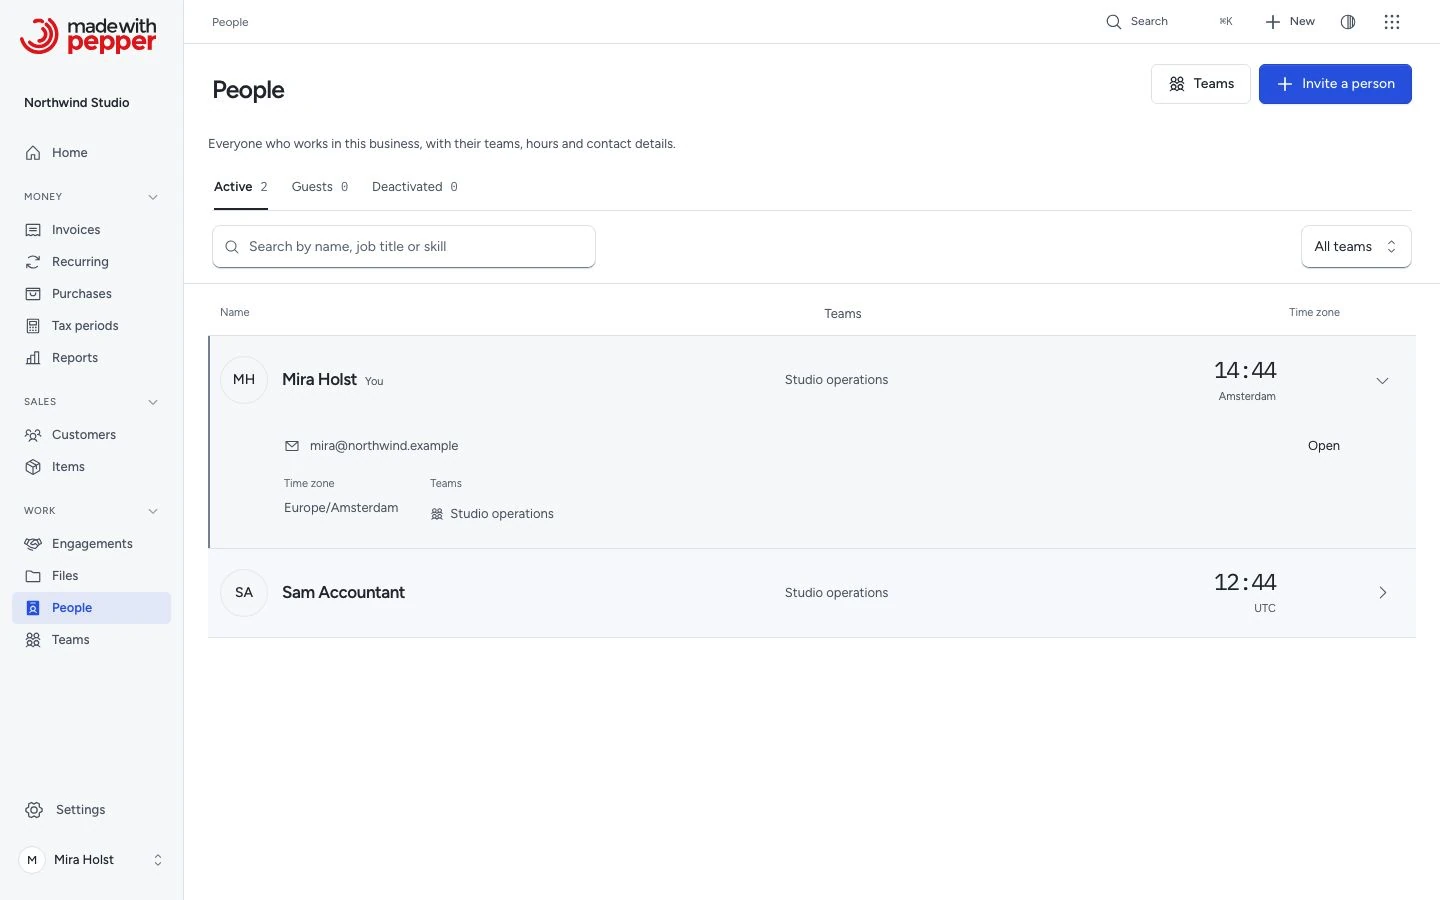Go to Recurring in the sidebar

point(91,262)
